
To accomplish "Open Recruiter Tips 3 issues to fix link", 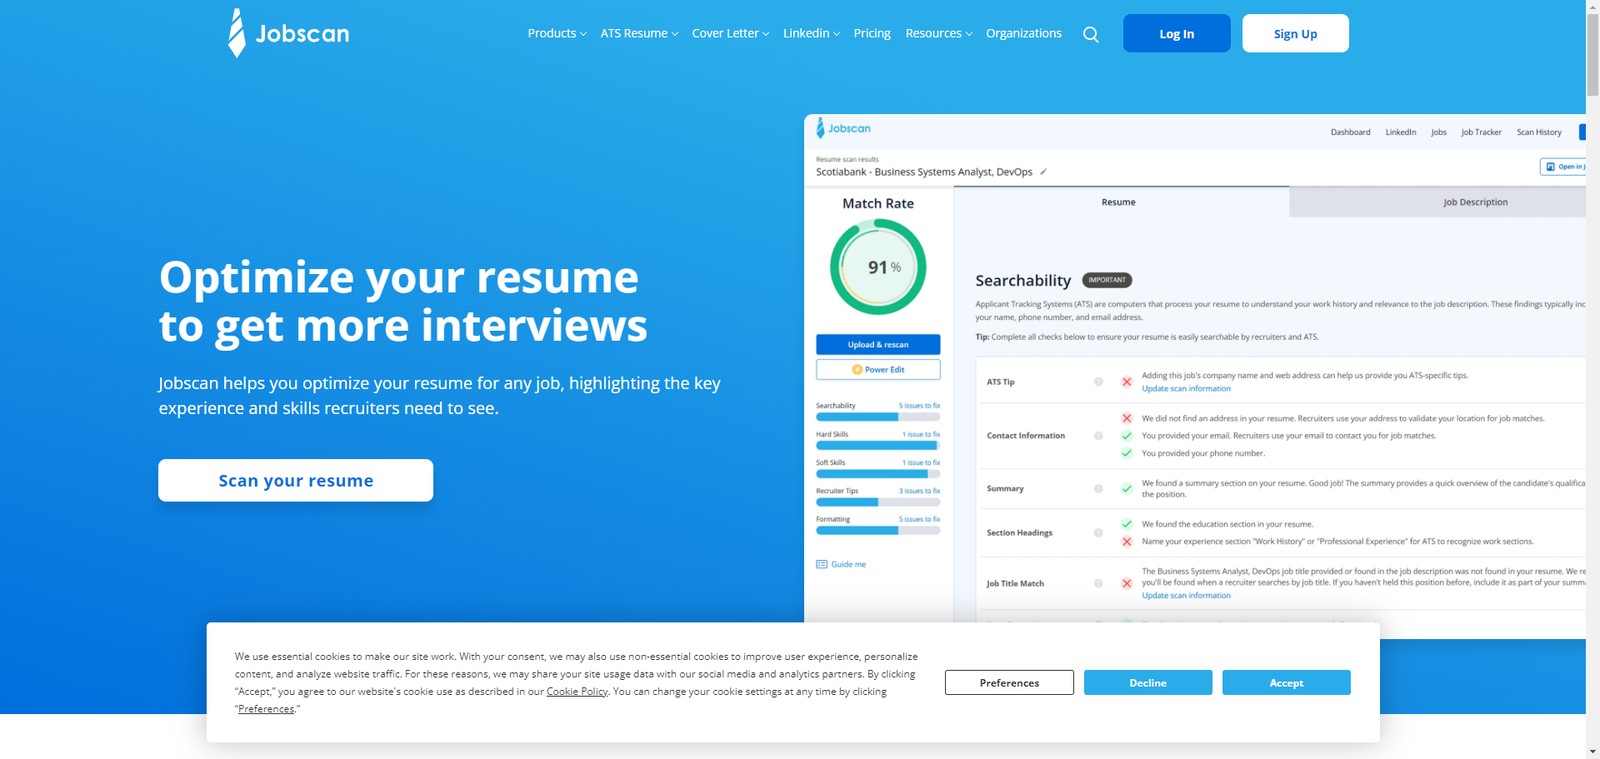I will (x=919, y=491).
